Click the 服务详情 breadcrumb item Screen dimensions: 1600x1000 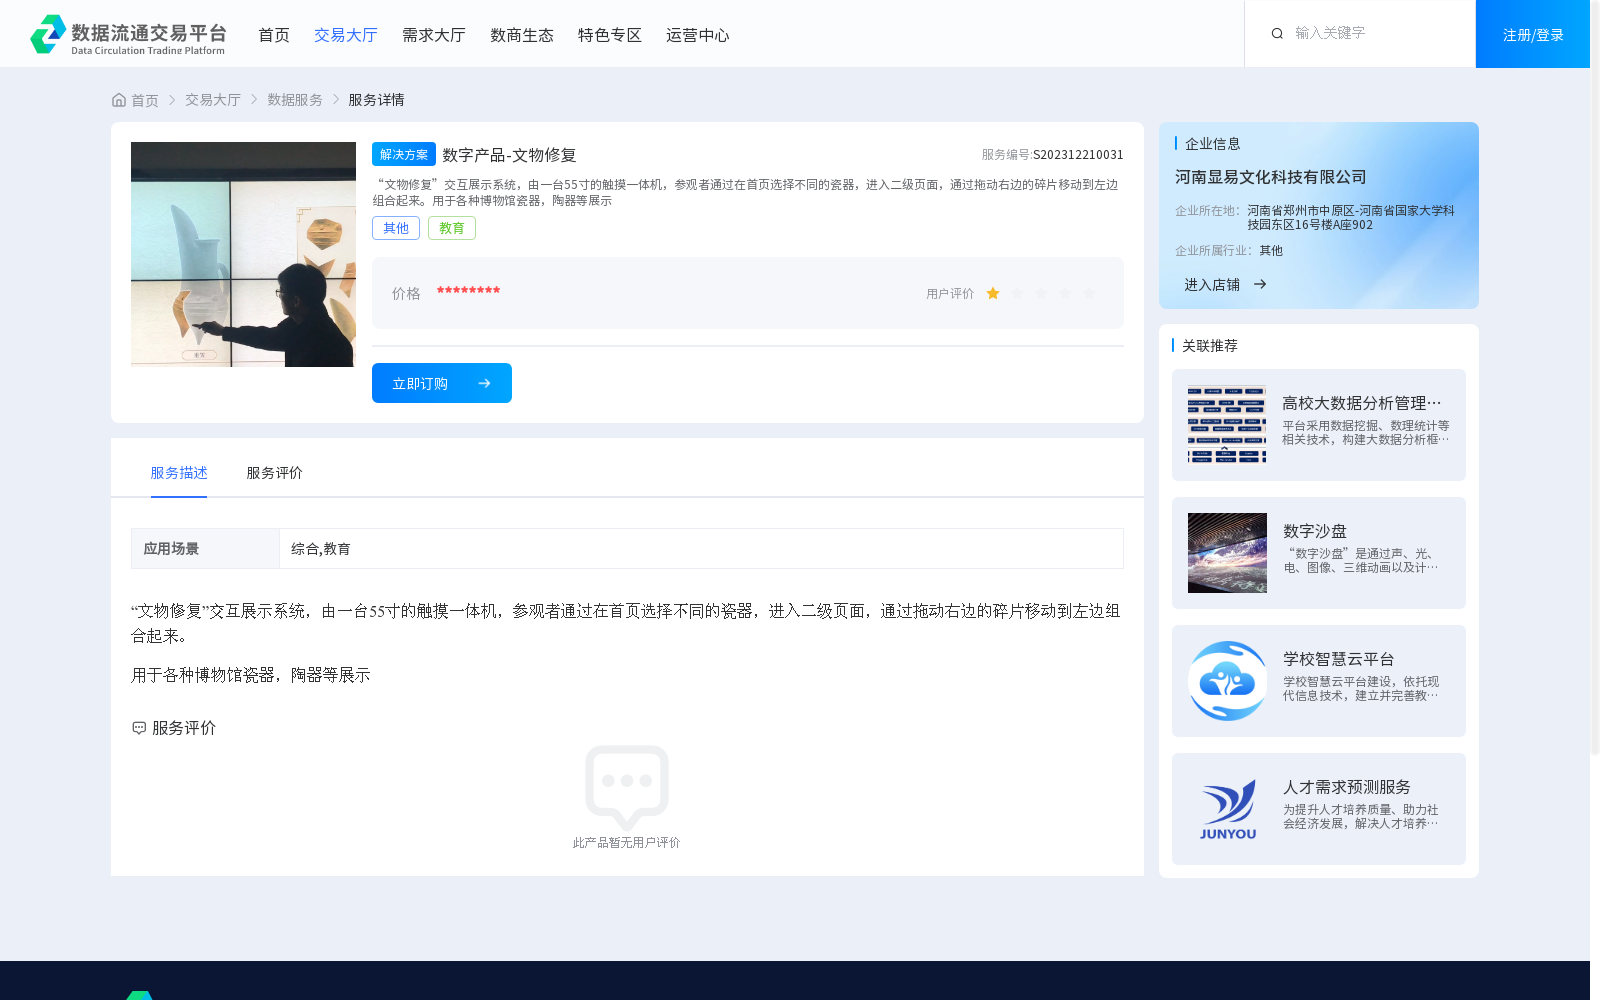pos(376,100)
